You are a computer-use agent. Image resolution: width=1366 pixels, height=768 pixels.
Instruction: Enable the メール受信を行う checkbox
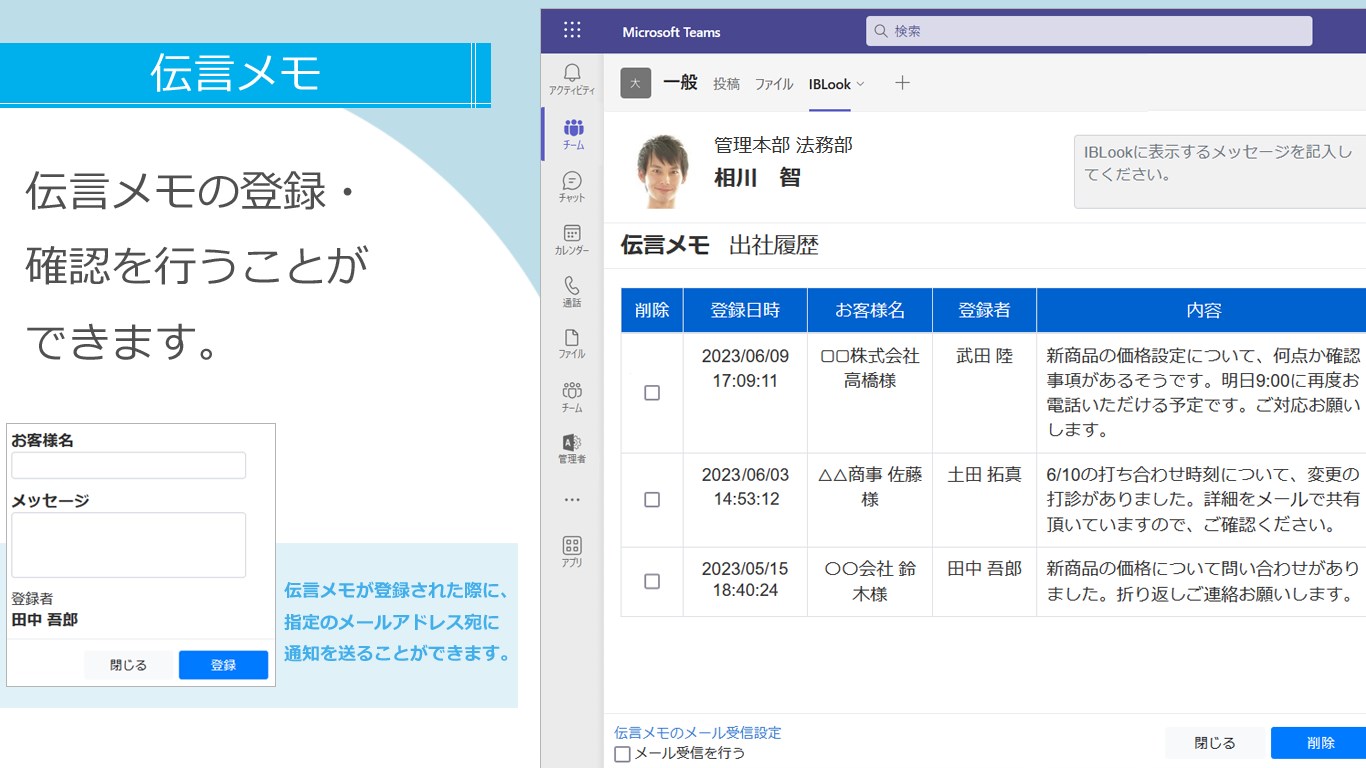[x=622, y=754]
